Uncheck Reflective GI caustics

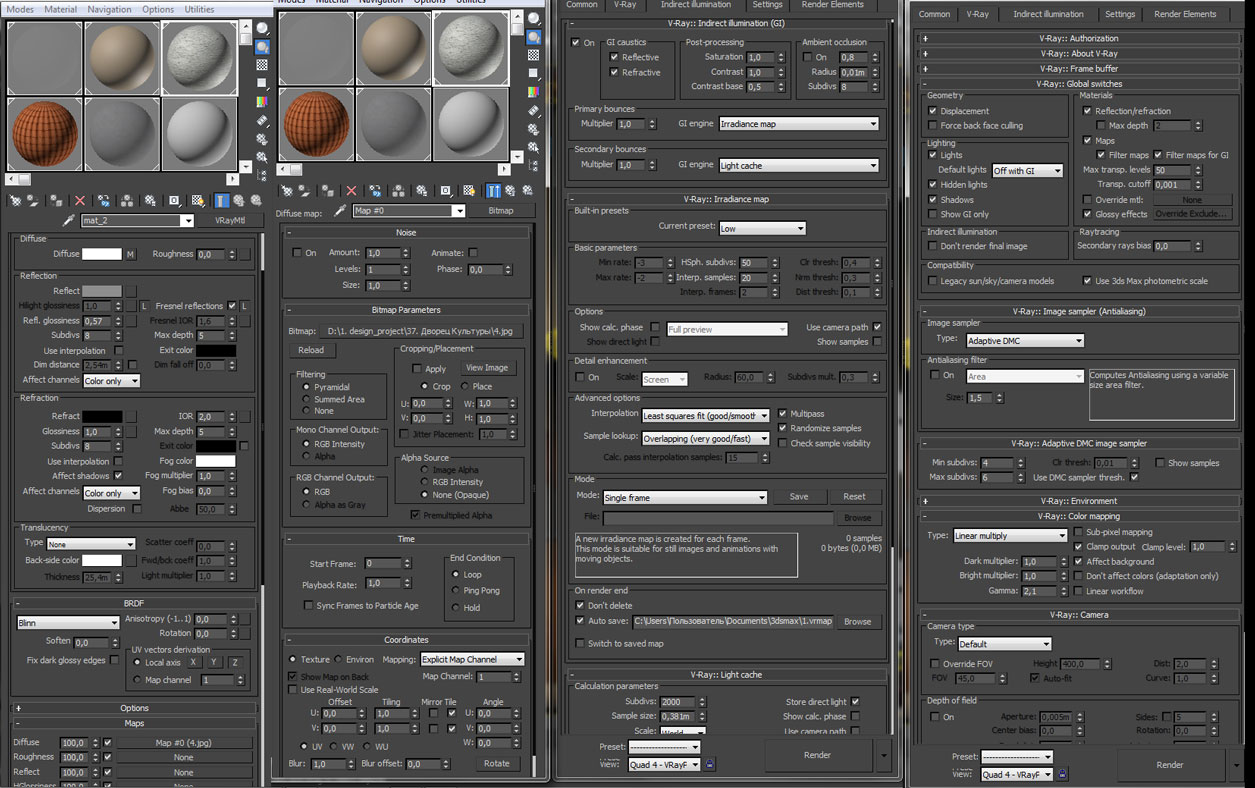coord(613,57)
